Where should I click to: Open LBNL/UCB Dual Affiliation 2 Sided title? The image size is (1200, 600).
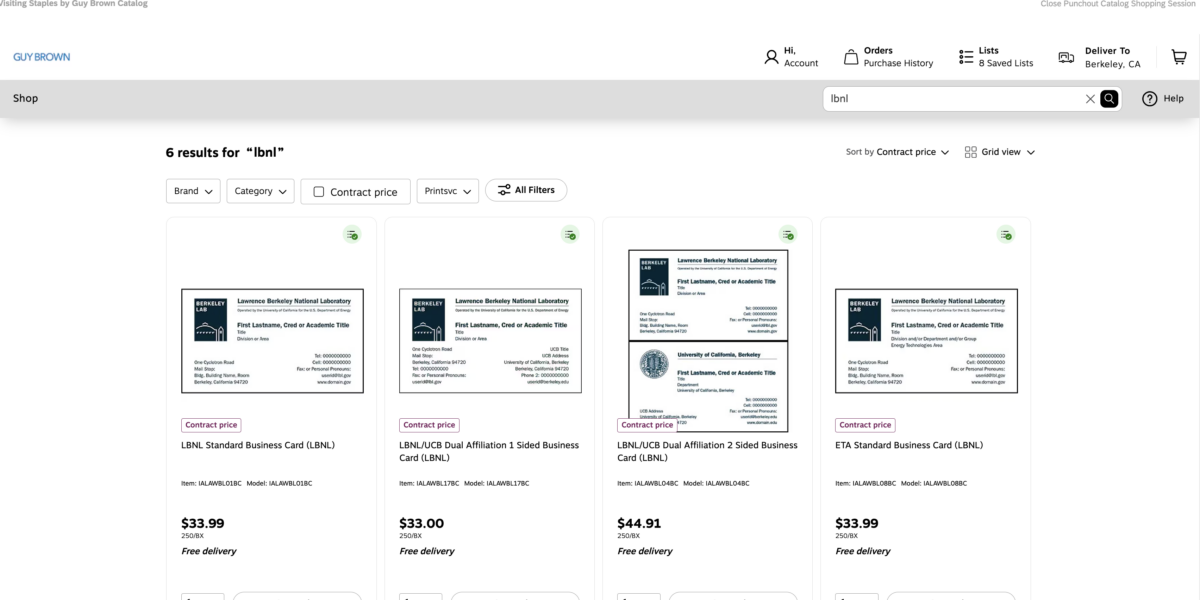click(x=707, y=451)
